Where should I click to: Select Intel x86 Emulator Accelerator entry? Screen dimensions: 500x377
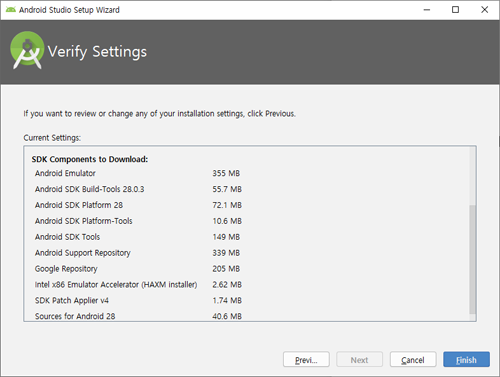point(116,285)
